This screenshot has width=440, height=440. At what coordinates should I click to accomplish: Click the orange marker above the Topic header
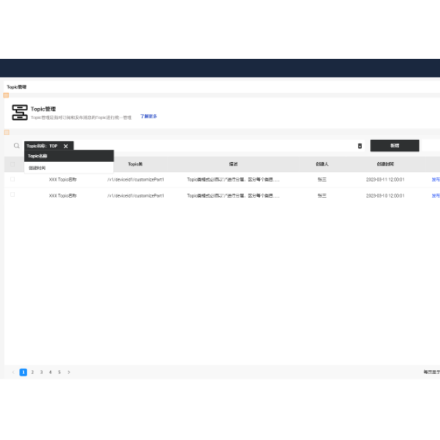click(6, 95)
